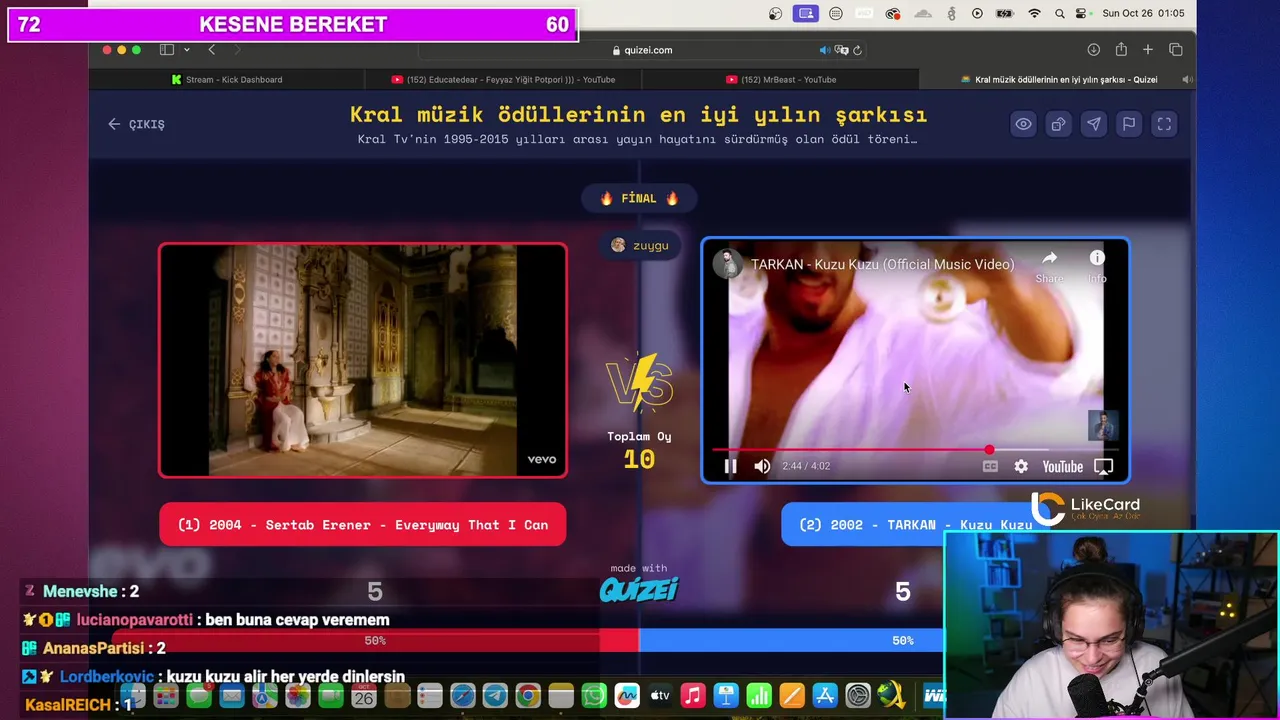The image size is (1280, 720).
Task: Vote for Sertab Erener - Everyway That I Can
Action: pyautogui.click(x=363, y=525)
